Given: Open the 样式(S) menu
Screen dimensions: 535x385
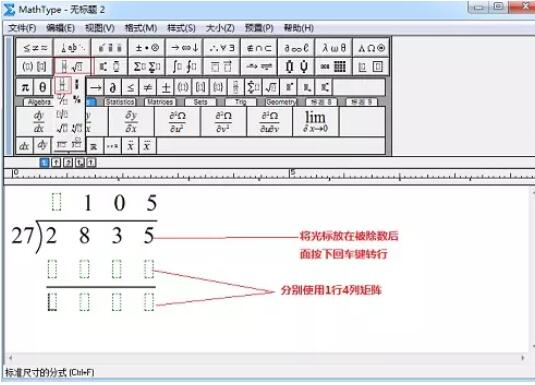Looking at the screenshot, I should (x=181, y=28).
